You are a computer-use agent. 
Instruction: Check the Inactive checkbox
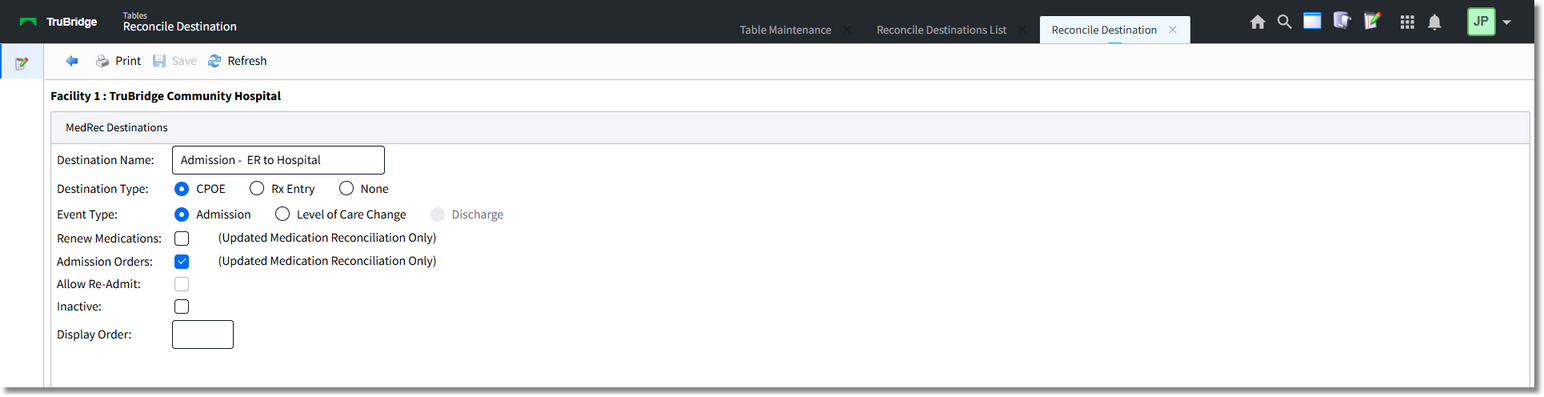point(181,307)
